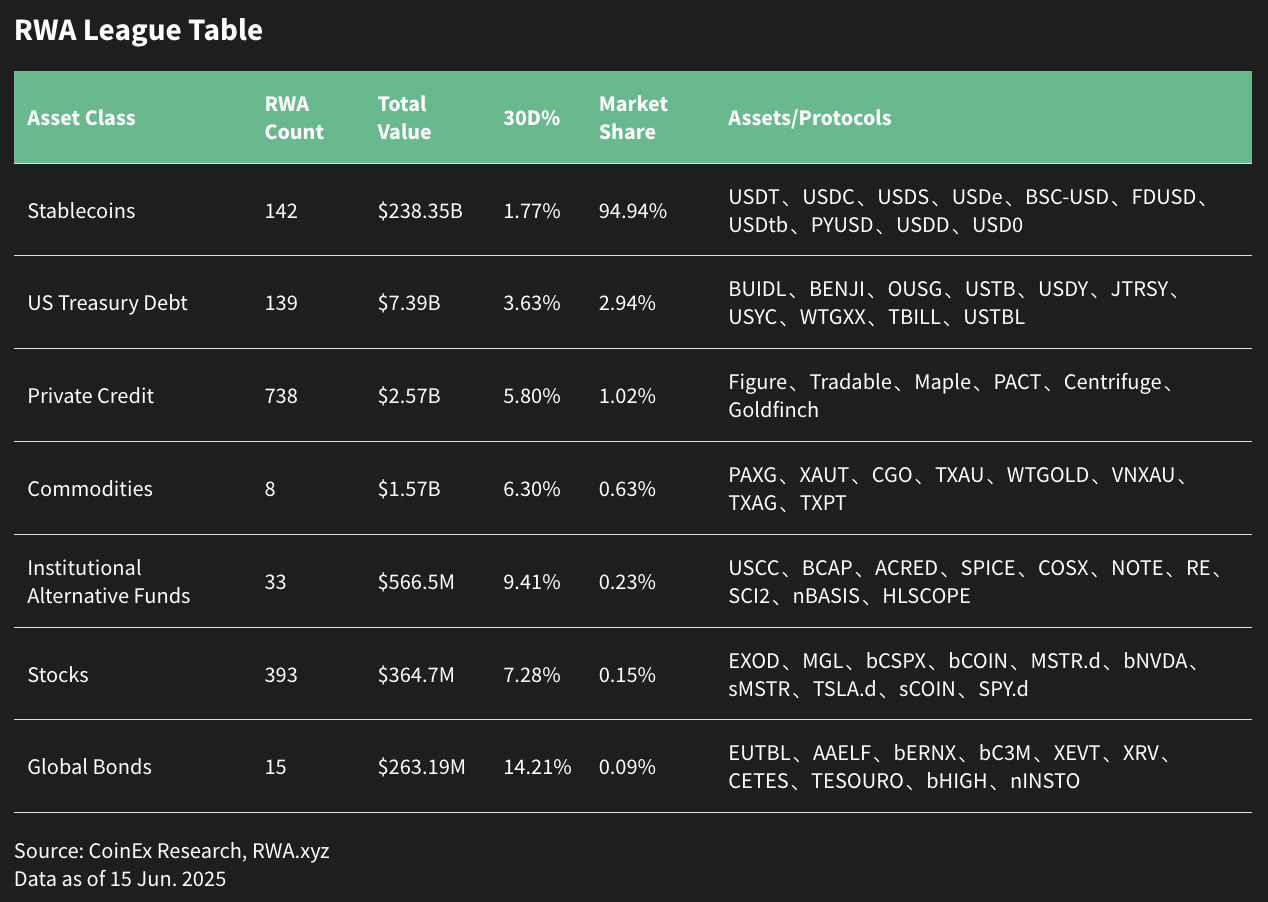Click the '0.15%' market share value
This screenshot has width=1268, height=902.
tap(627, 675)
